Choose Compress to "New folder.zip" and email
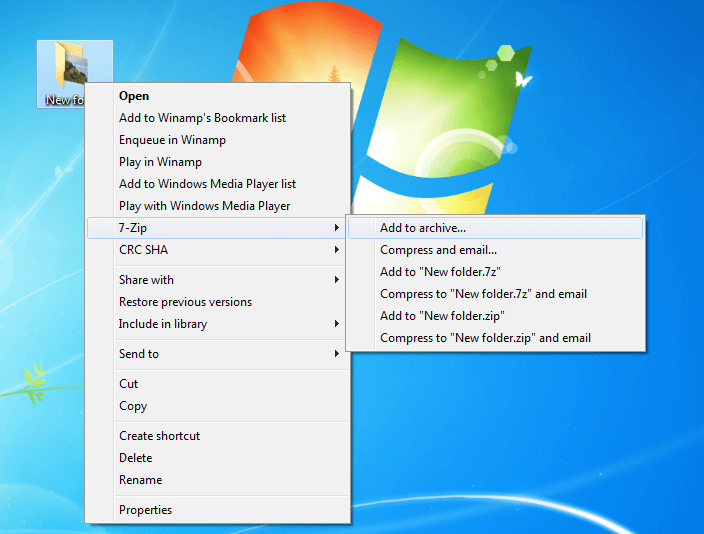This screenshot has height=534, width=704. (x=485, y=338)
